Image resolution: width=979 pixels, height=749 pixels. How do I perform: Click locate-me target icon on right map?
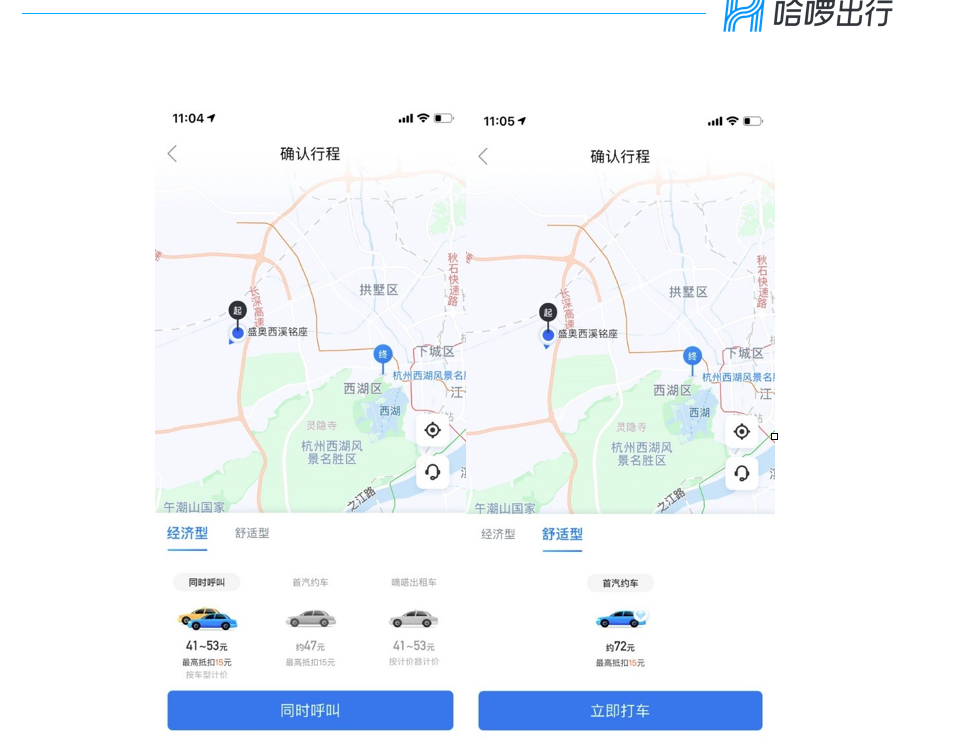(x=741, y=431)
